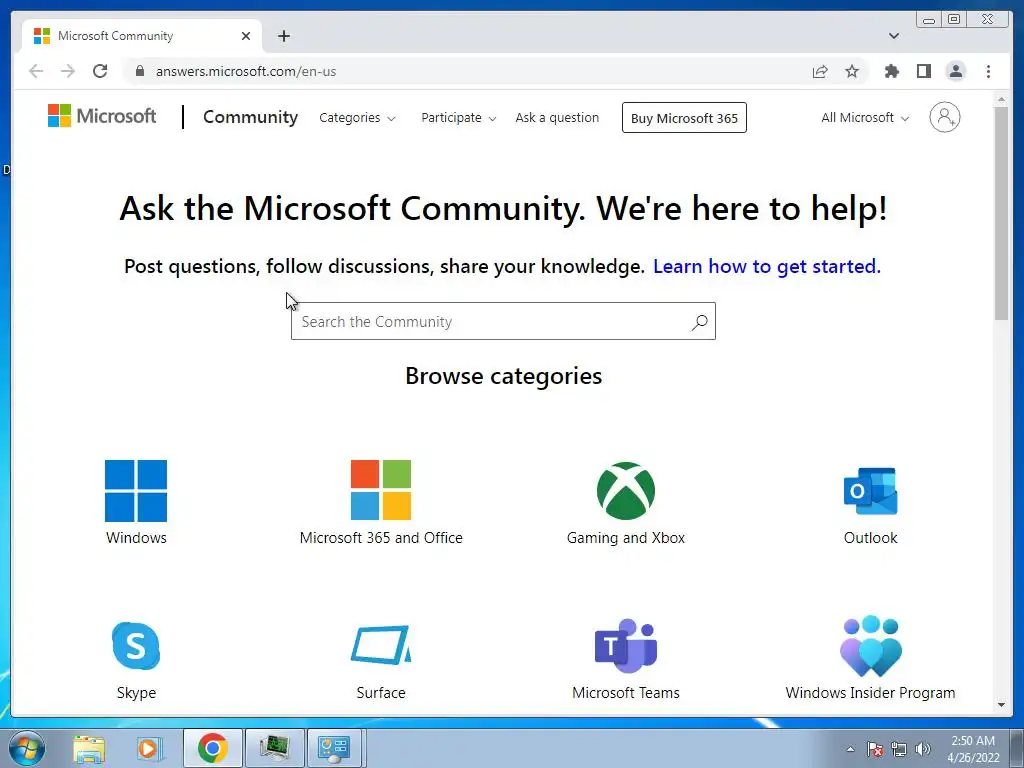Screen dimensions: 1024x768
Task: Open the Windows category icon
Action: (x=136, y=490)
